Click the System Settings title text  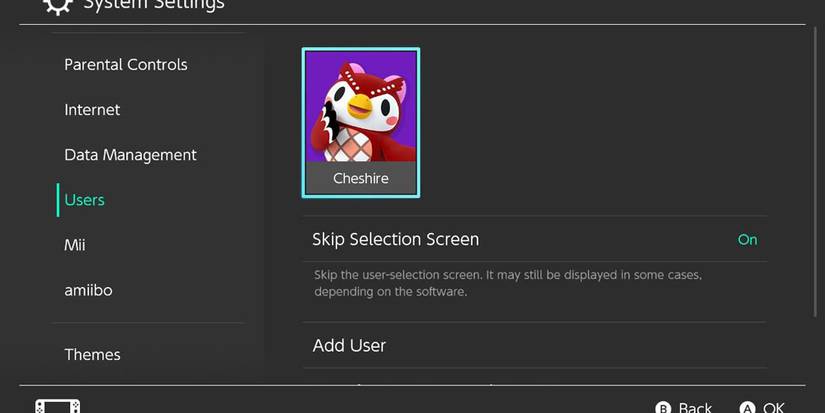tap(154, 5)
